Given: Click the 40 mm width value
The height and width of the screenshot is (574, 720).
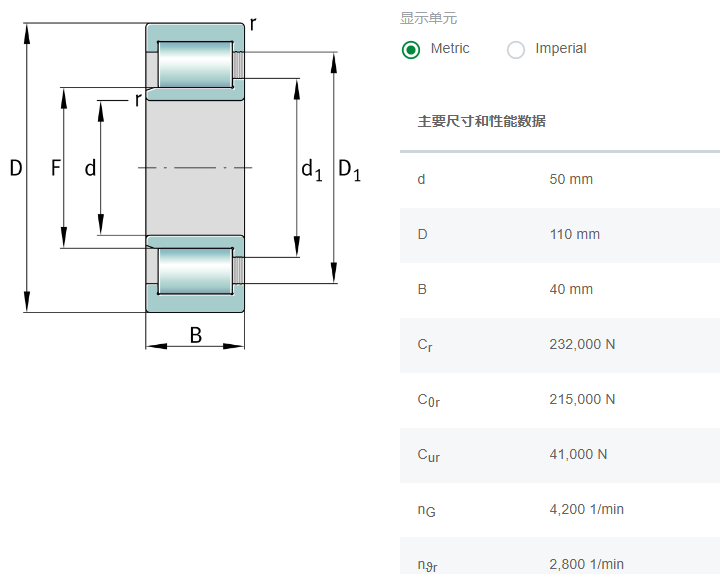Looking at the screenshot, I should pos(571,289).
